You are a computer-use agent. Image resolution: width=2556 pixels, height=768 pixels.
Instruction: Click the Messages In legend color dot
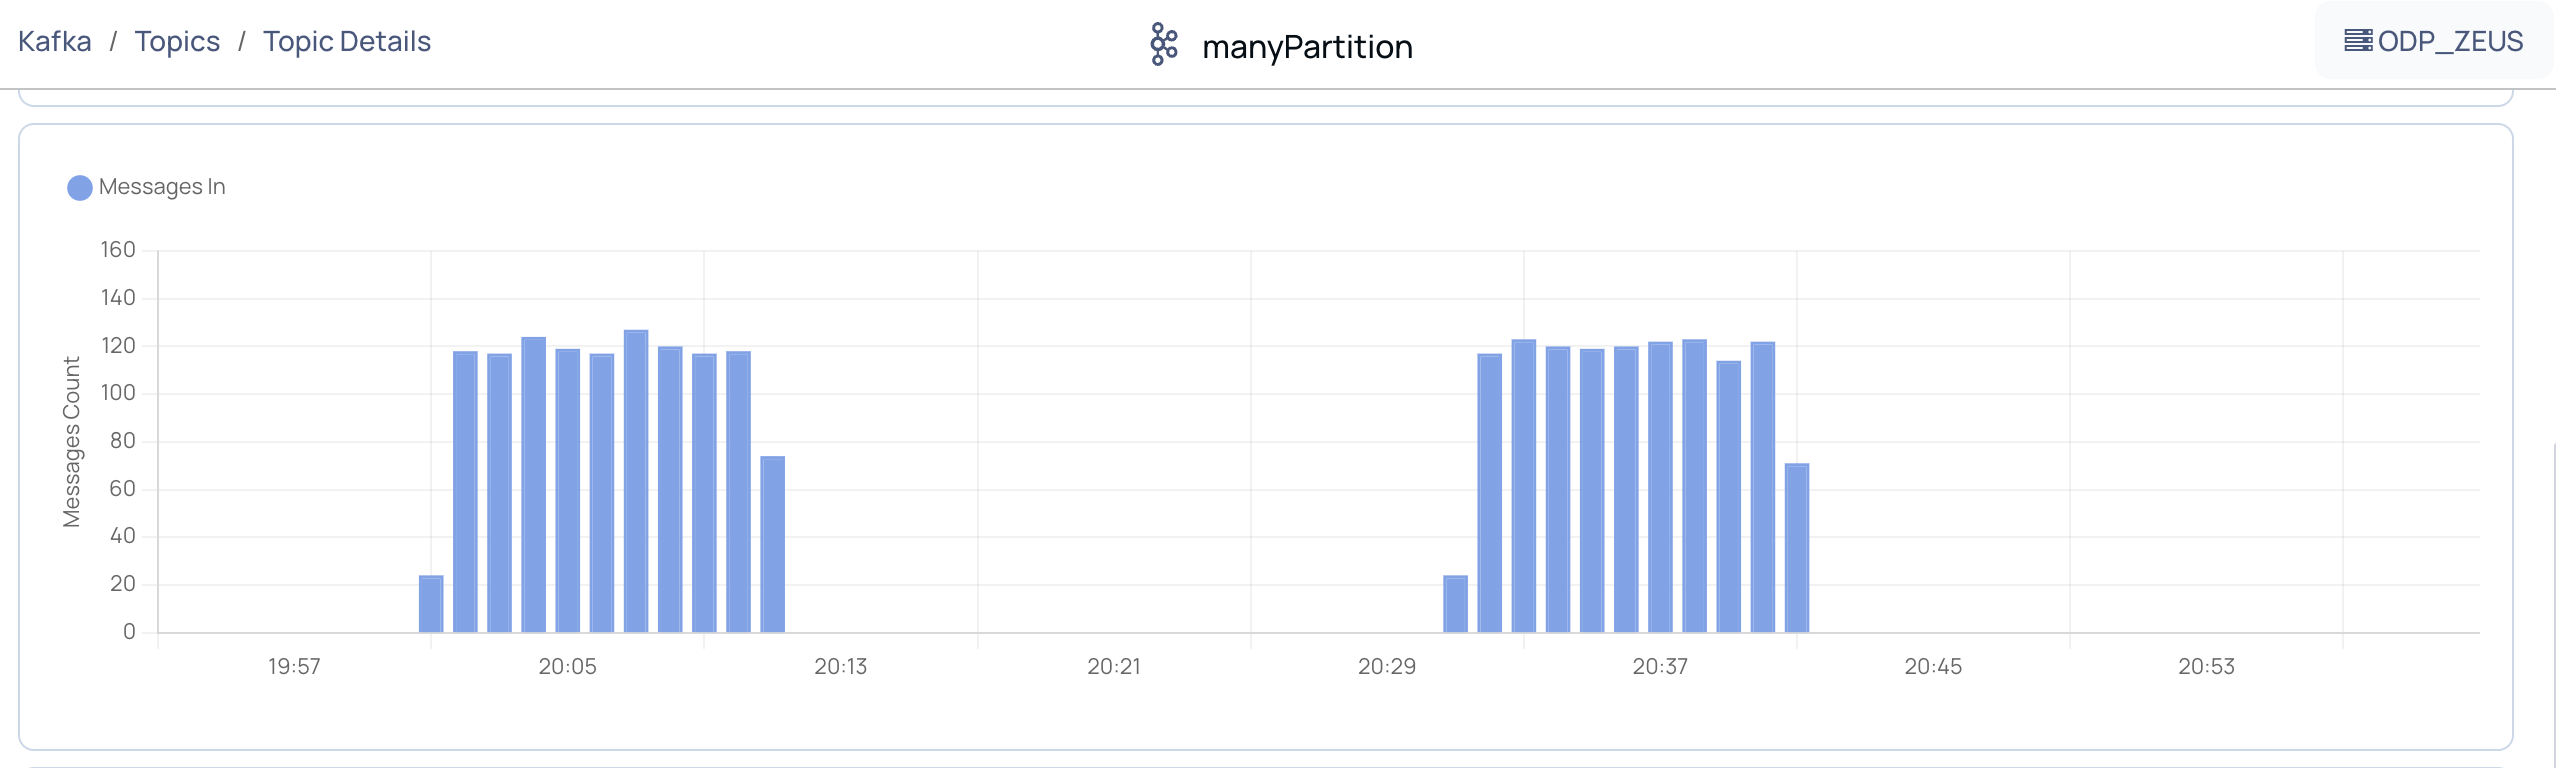click(80, 188)
